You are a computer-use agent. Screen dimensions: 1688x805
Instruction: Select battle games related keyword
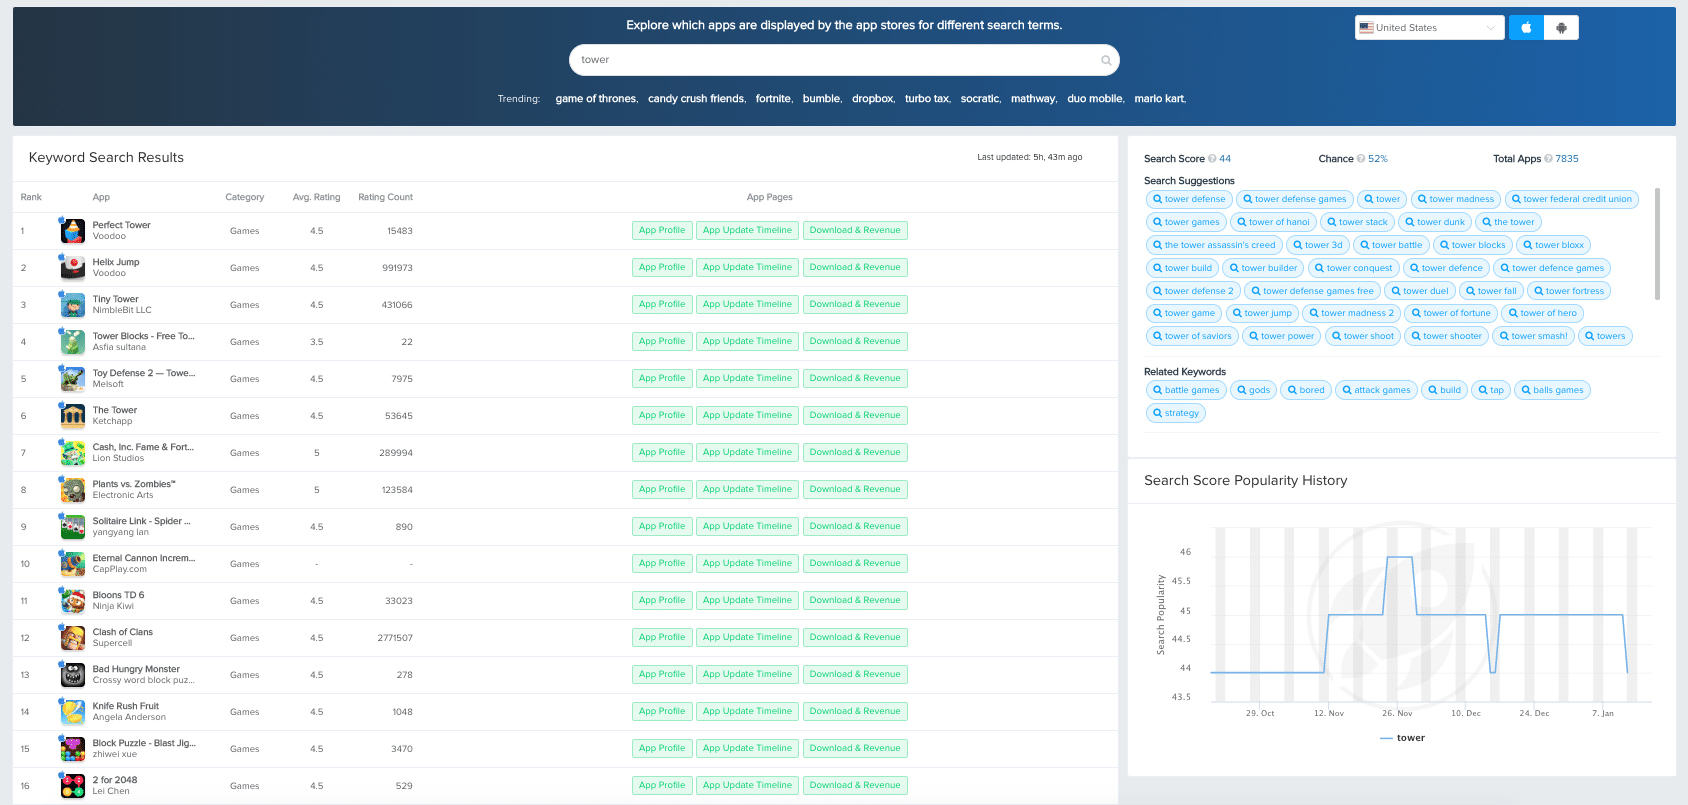(x=1186, y=390)
